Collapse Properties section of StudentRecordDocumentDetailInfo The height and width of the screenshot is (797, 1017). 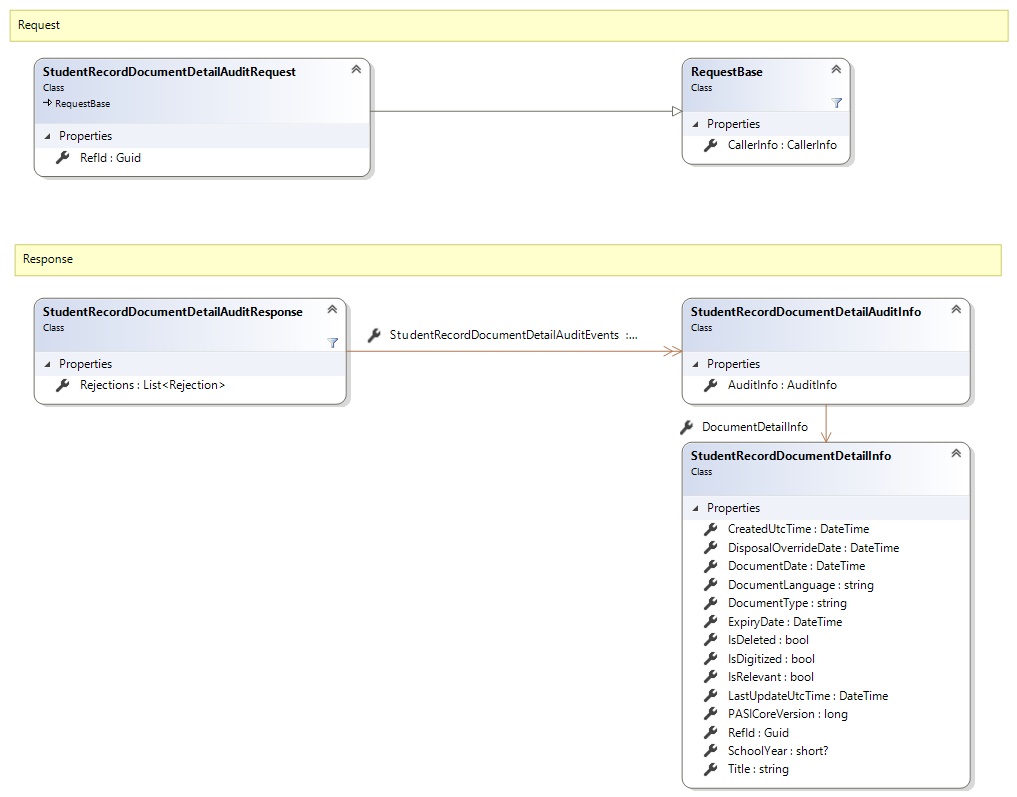point(692,508)
